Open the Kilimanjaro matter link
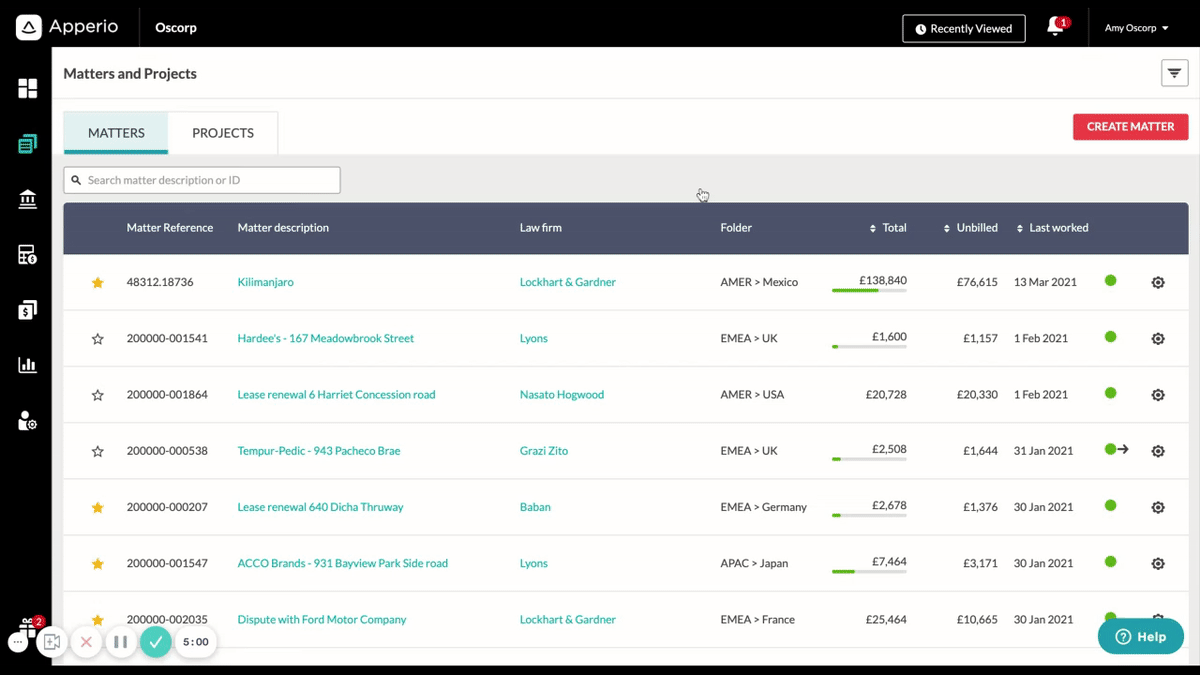The image size is (1200, 675). coord(266,282)
